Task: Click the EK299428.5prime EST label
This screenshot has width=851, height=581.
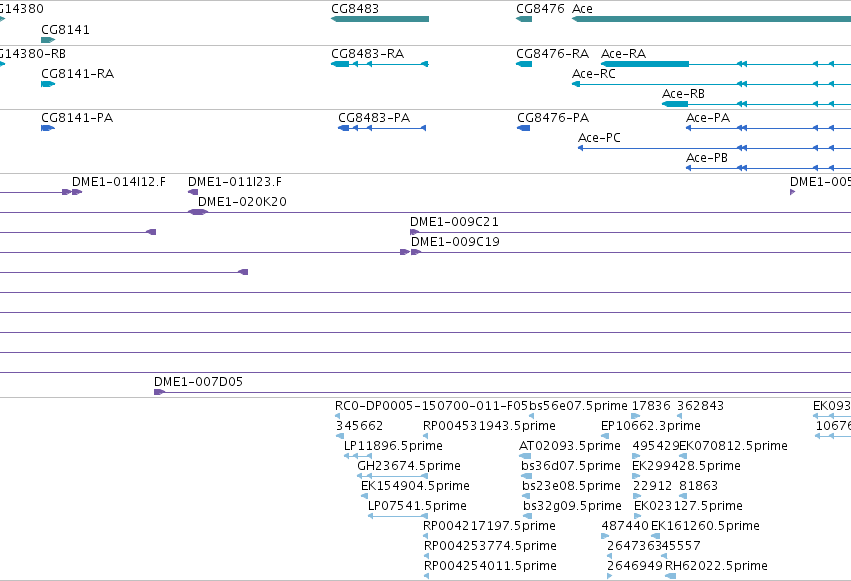Action: click(687, 466)
